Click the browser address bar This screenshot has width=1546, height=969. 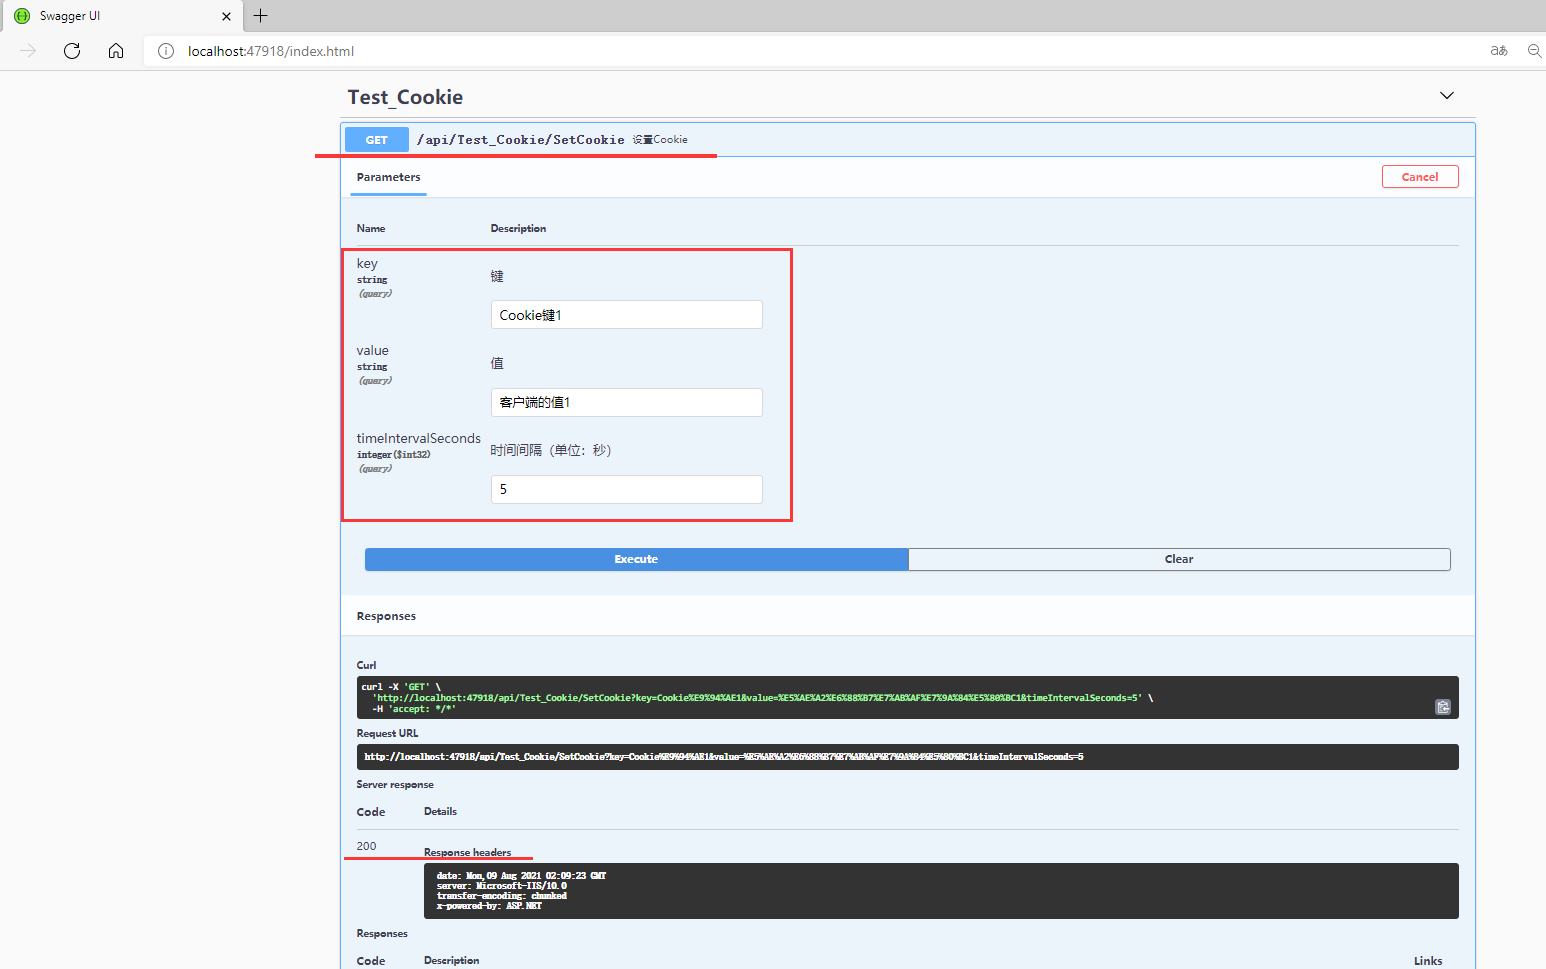click(x=400, y=51)
